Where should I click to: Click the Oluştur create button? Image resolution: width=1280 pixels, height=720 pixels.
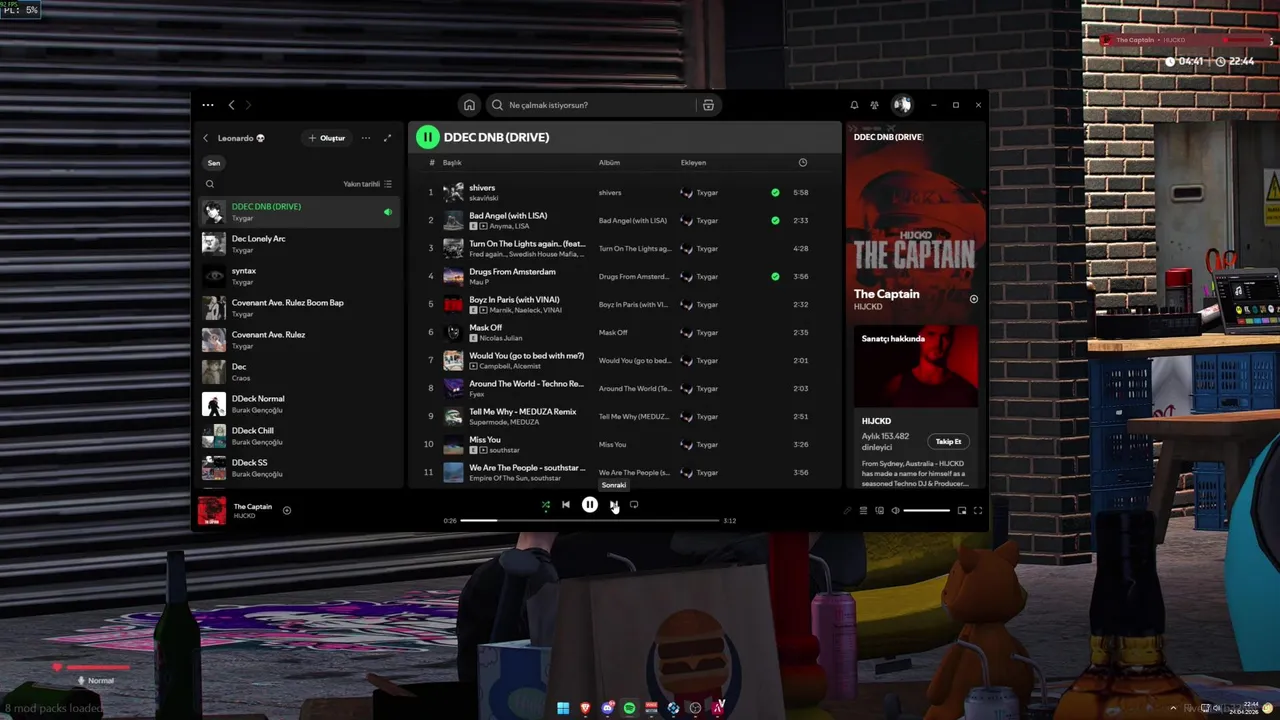[x=326, y=138]
